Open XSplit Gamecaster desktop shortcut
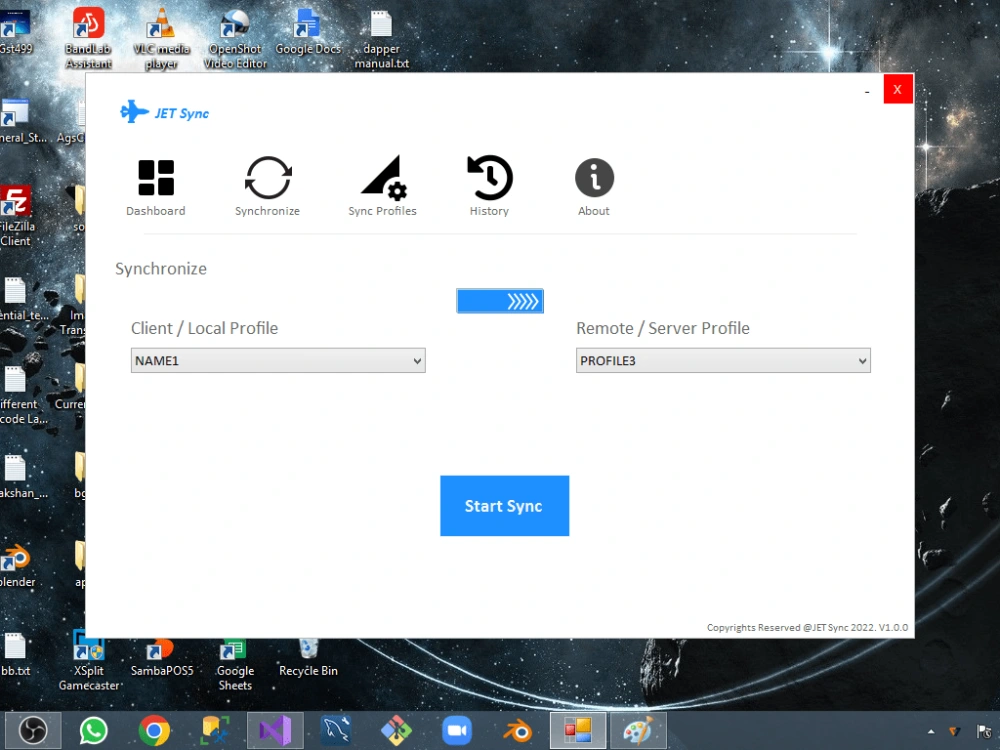This screenshot has height=750, width=1000. [x=89, y=661]
